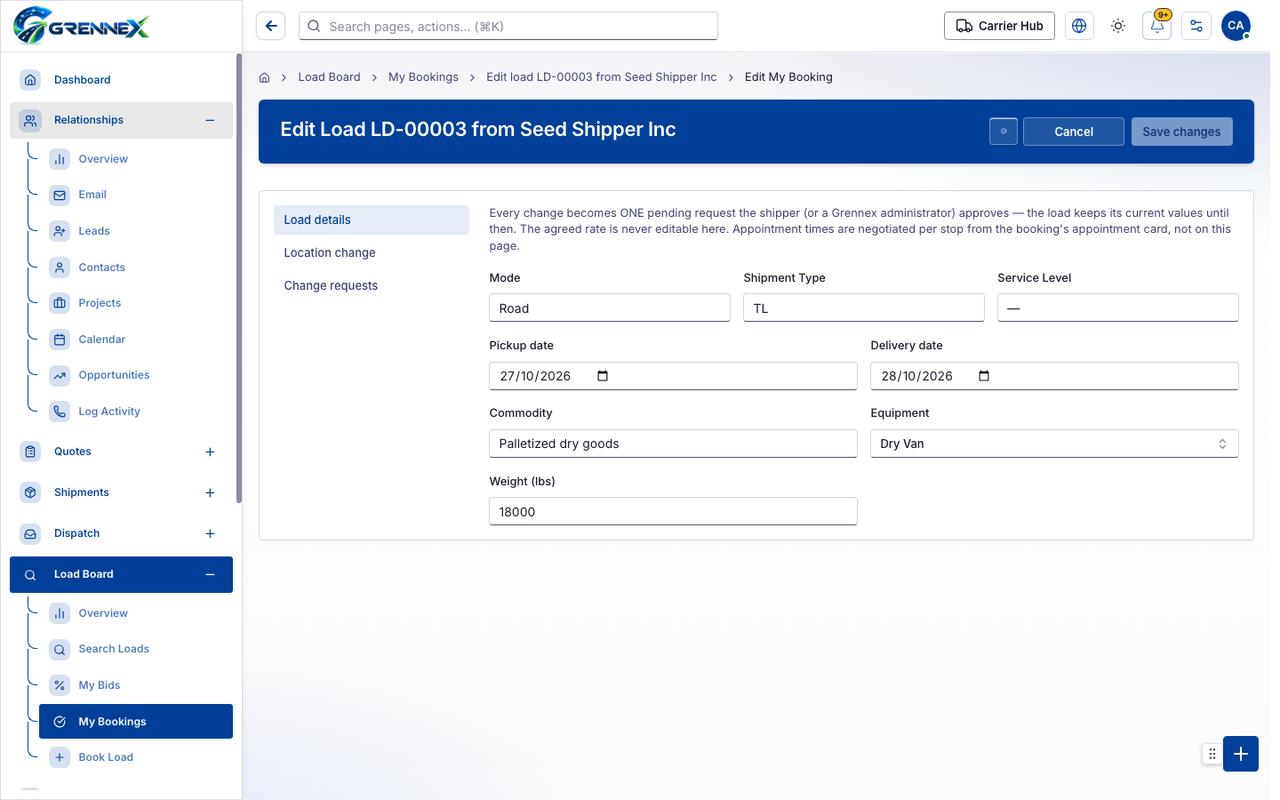Image resolution: width=1280 pixels, height=800 pixels.
Task: Open the notifications bell
Action: 1157,26
